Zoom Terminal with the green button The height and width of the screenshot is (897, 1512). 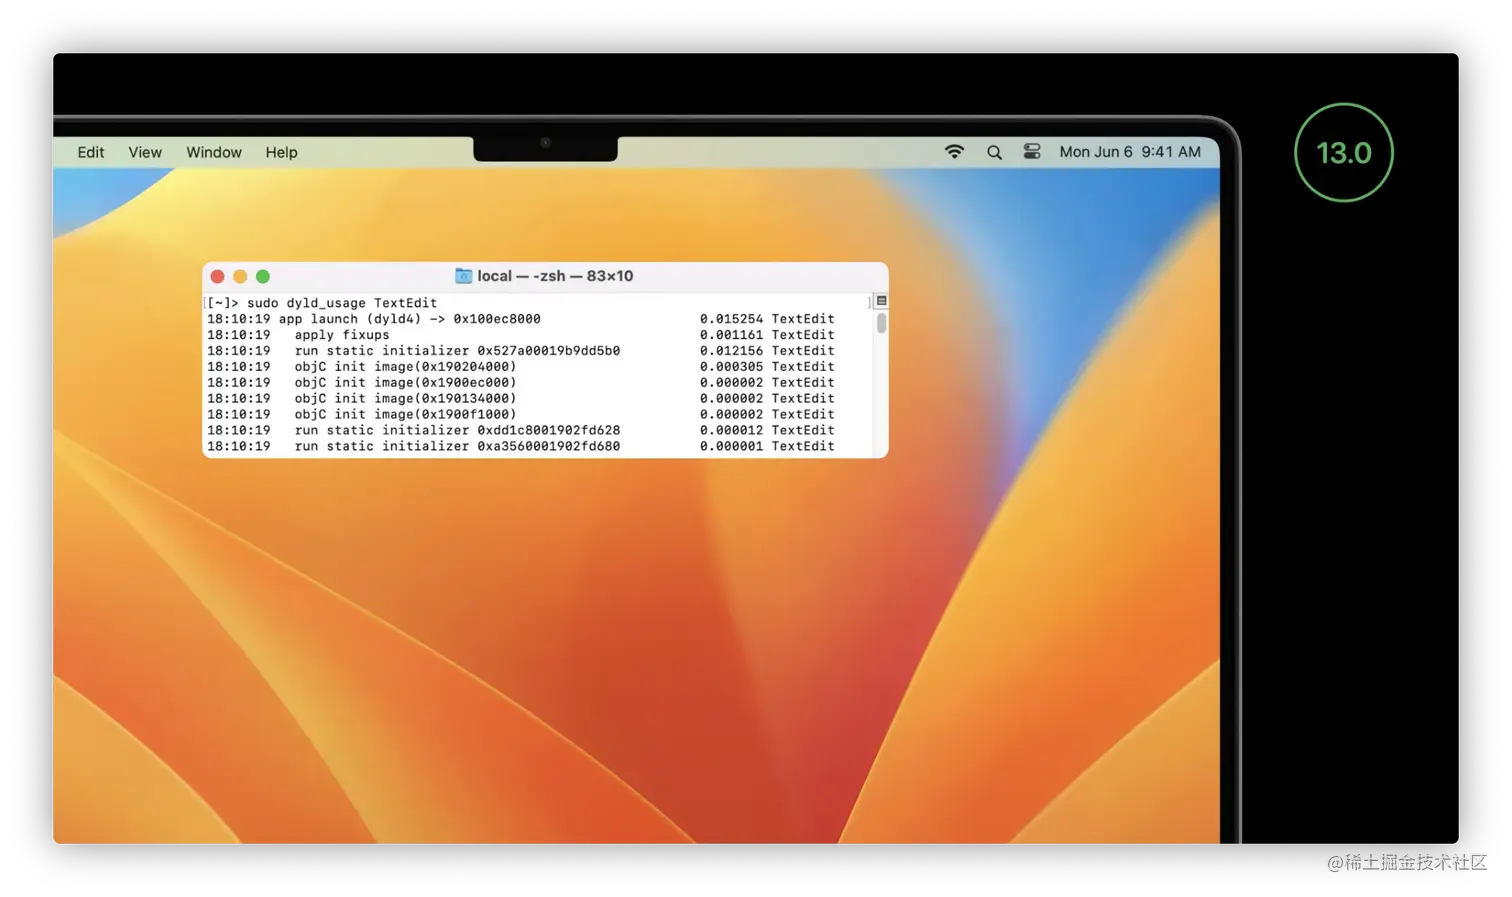263,276
